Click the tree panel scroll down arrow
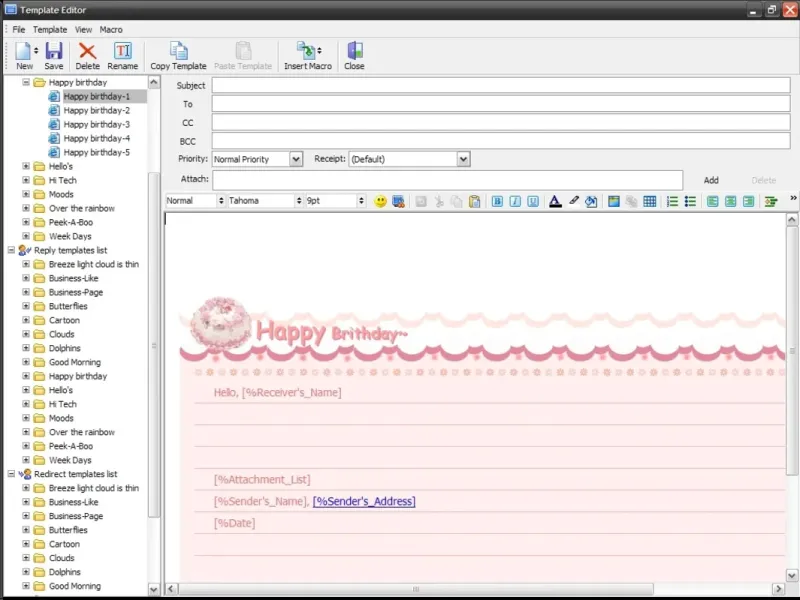This screenshot has width=800, height=600. (x=154, y=589)
